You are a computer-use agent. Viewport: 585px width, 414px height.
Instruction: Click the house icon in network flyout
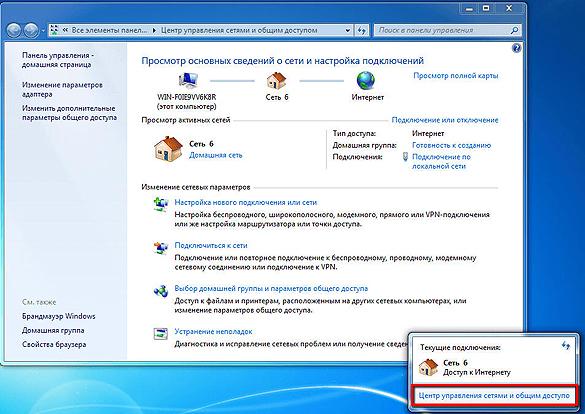[x=428, y=367]
